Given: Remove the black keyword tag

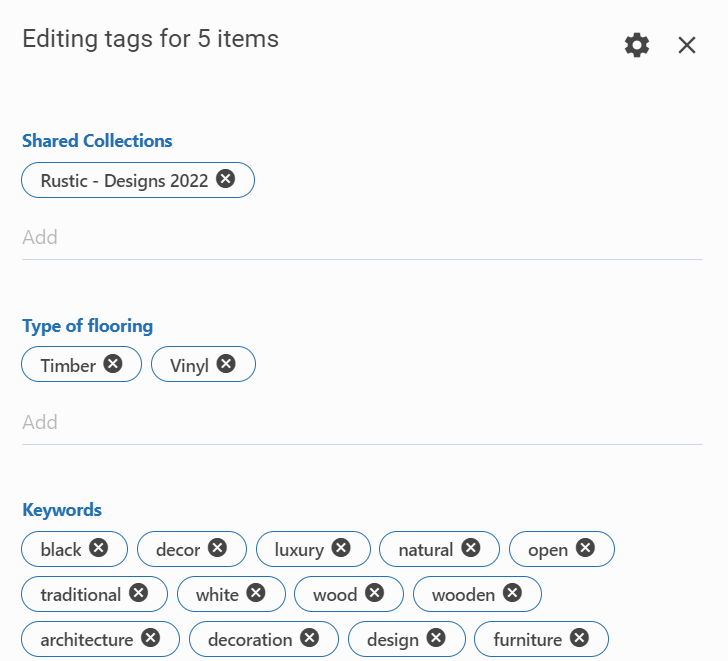Looking at the screenshot, I should point(98,548).
